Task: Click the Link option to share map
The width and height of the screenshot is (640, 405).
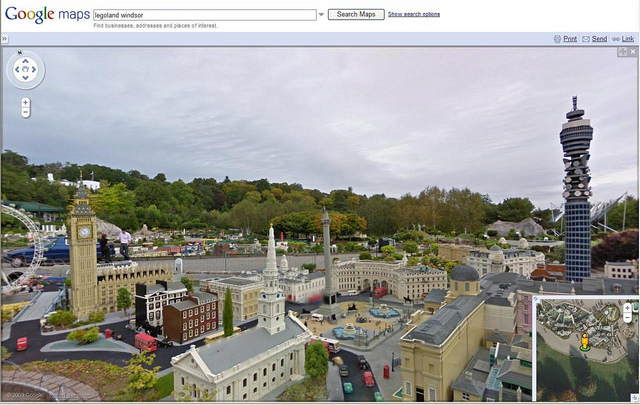Action: [x=627, y=39]
